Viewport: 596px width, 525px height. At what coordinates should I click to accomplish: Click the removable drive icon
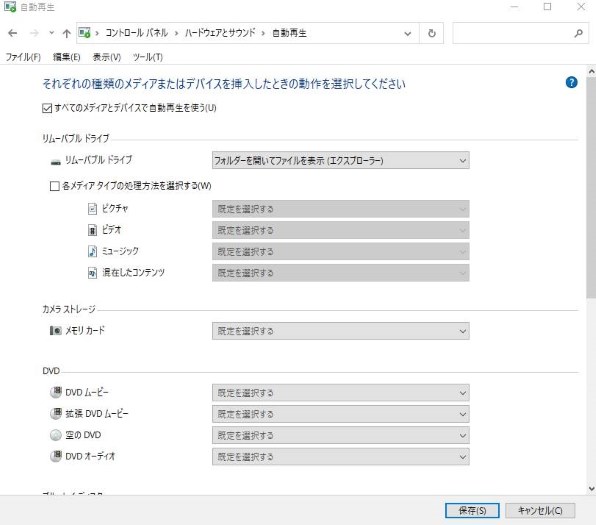pyautogui.click(x=55, y=162)
